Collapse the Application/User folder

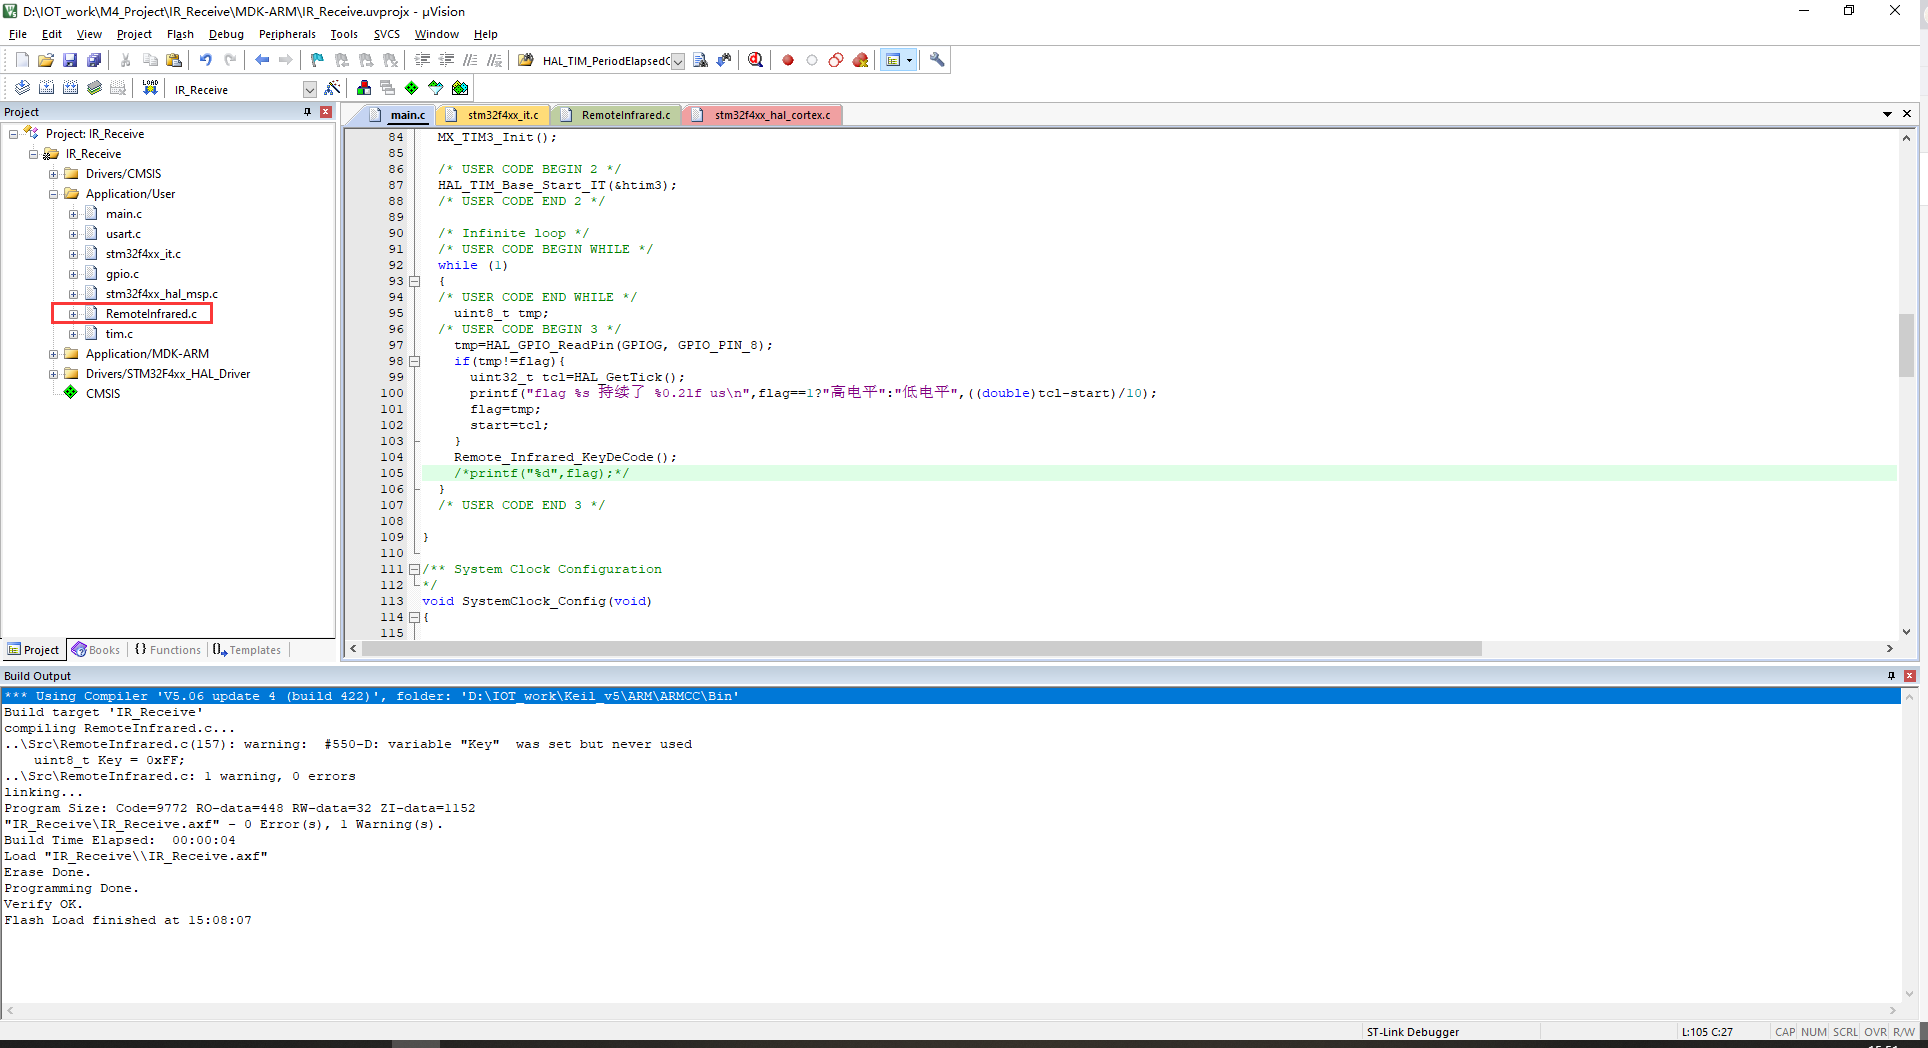tap(54, 194)
